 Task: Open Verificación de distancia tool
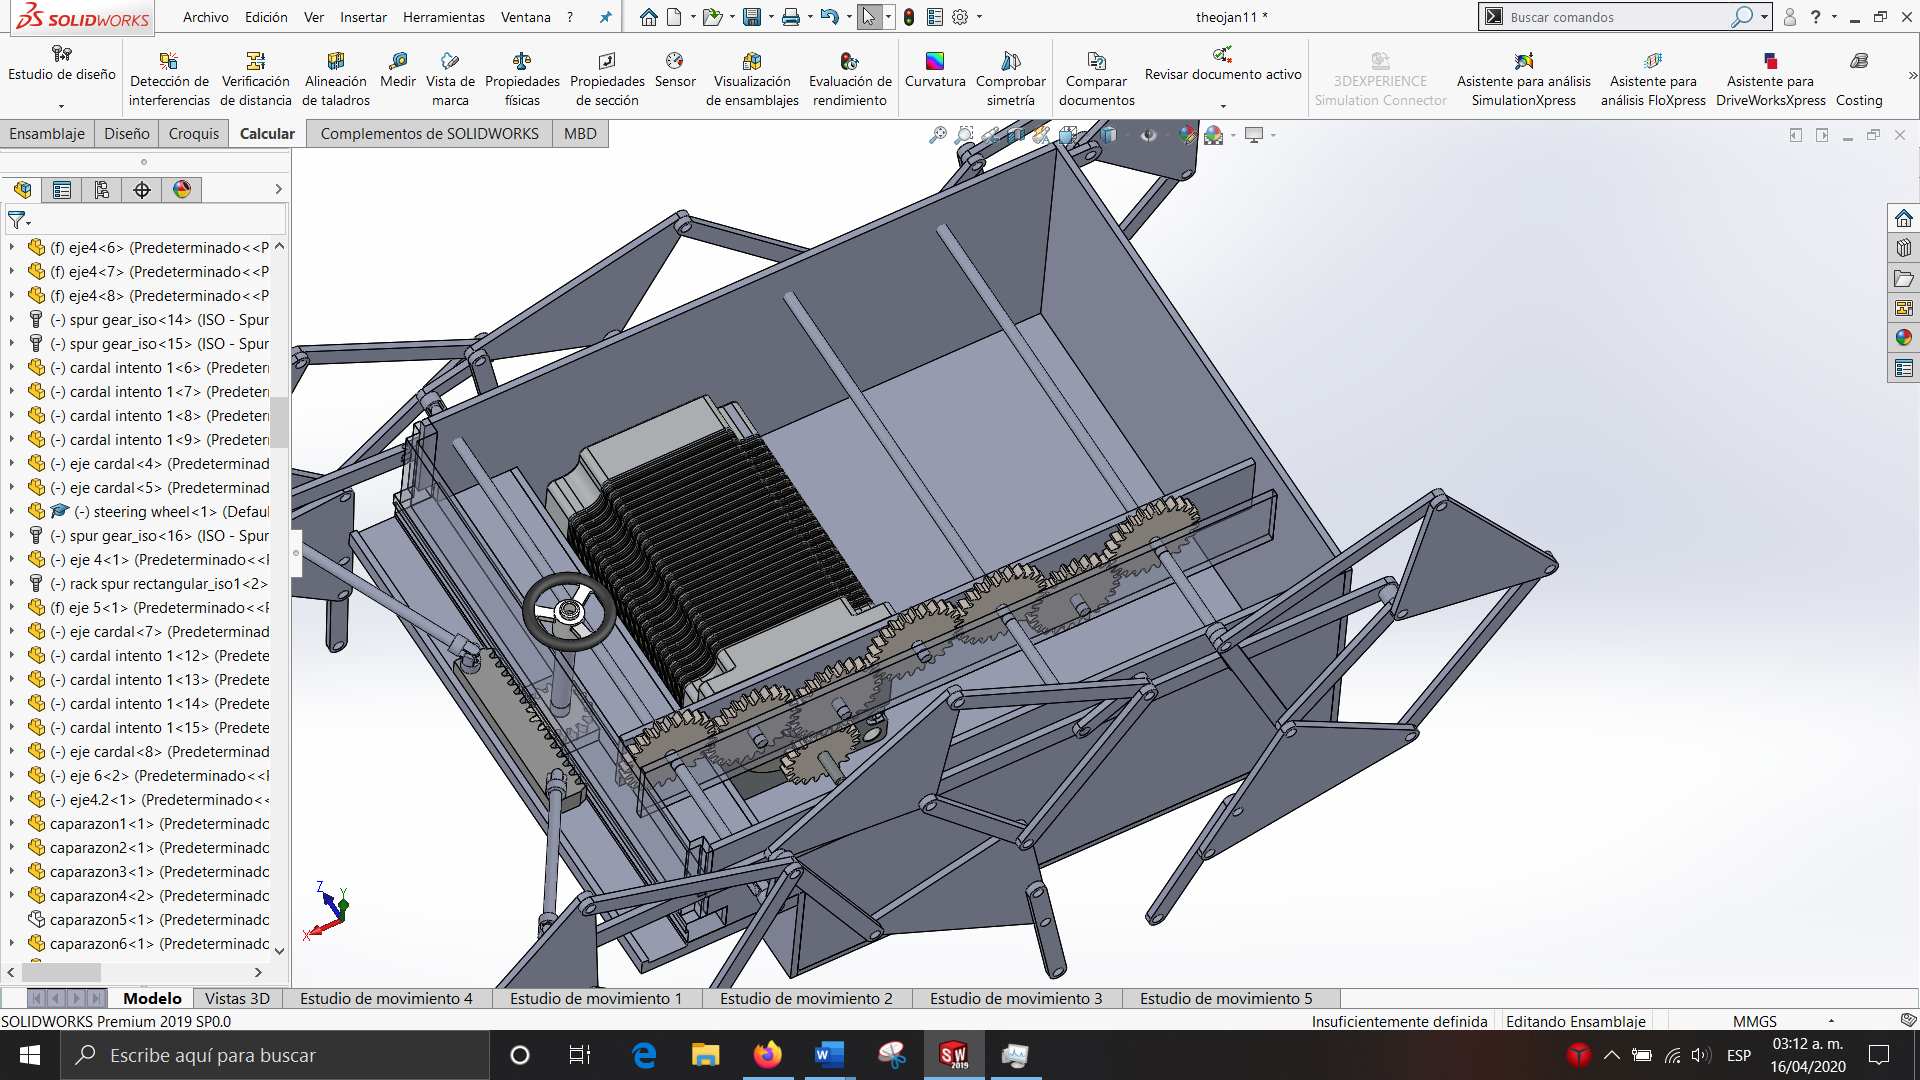click(x=255, y=79)
